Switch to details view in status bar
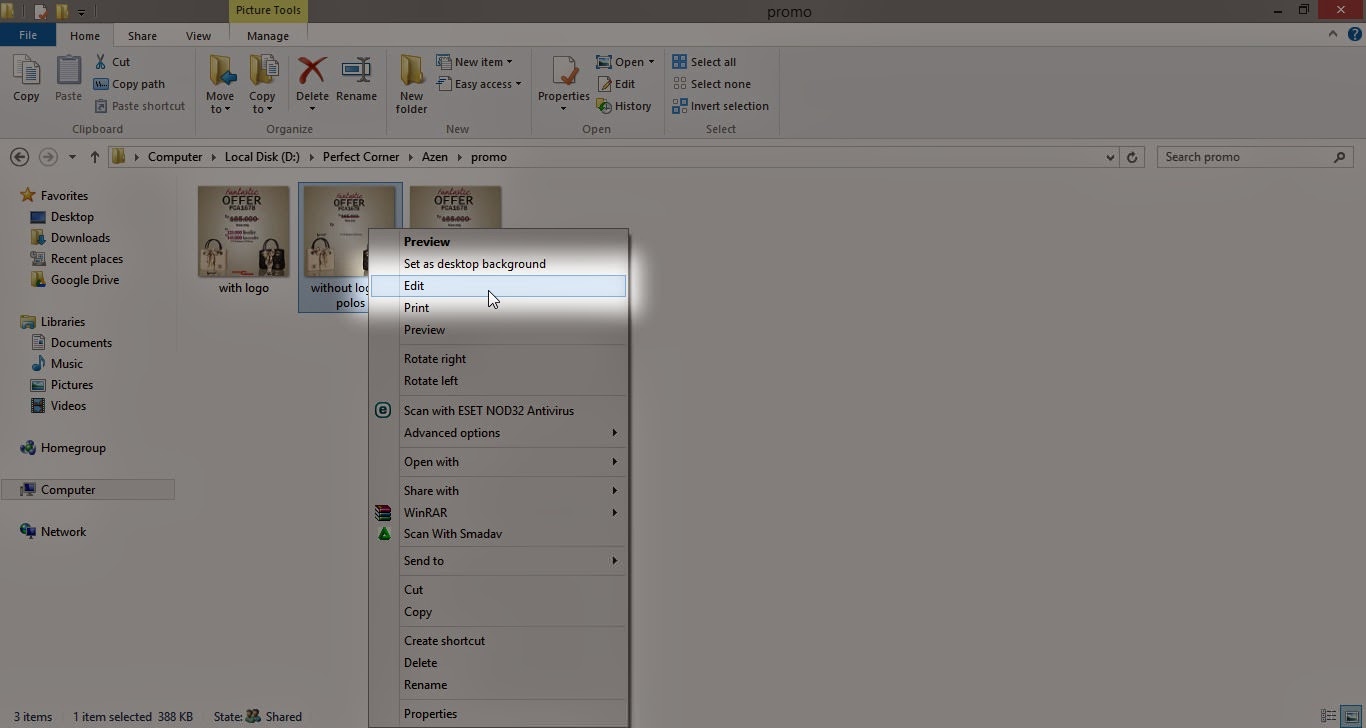 pyautogui.click(x=1329, y=716)
